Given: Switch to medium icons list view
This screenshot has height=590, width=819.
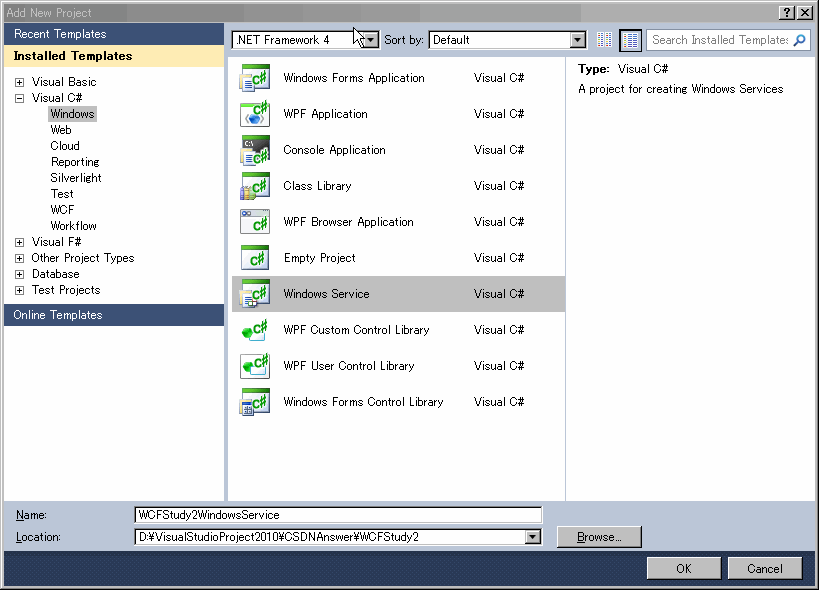Looking at the screenshot, I should pos(630,40).
